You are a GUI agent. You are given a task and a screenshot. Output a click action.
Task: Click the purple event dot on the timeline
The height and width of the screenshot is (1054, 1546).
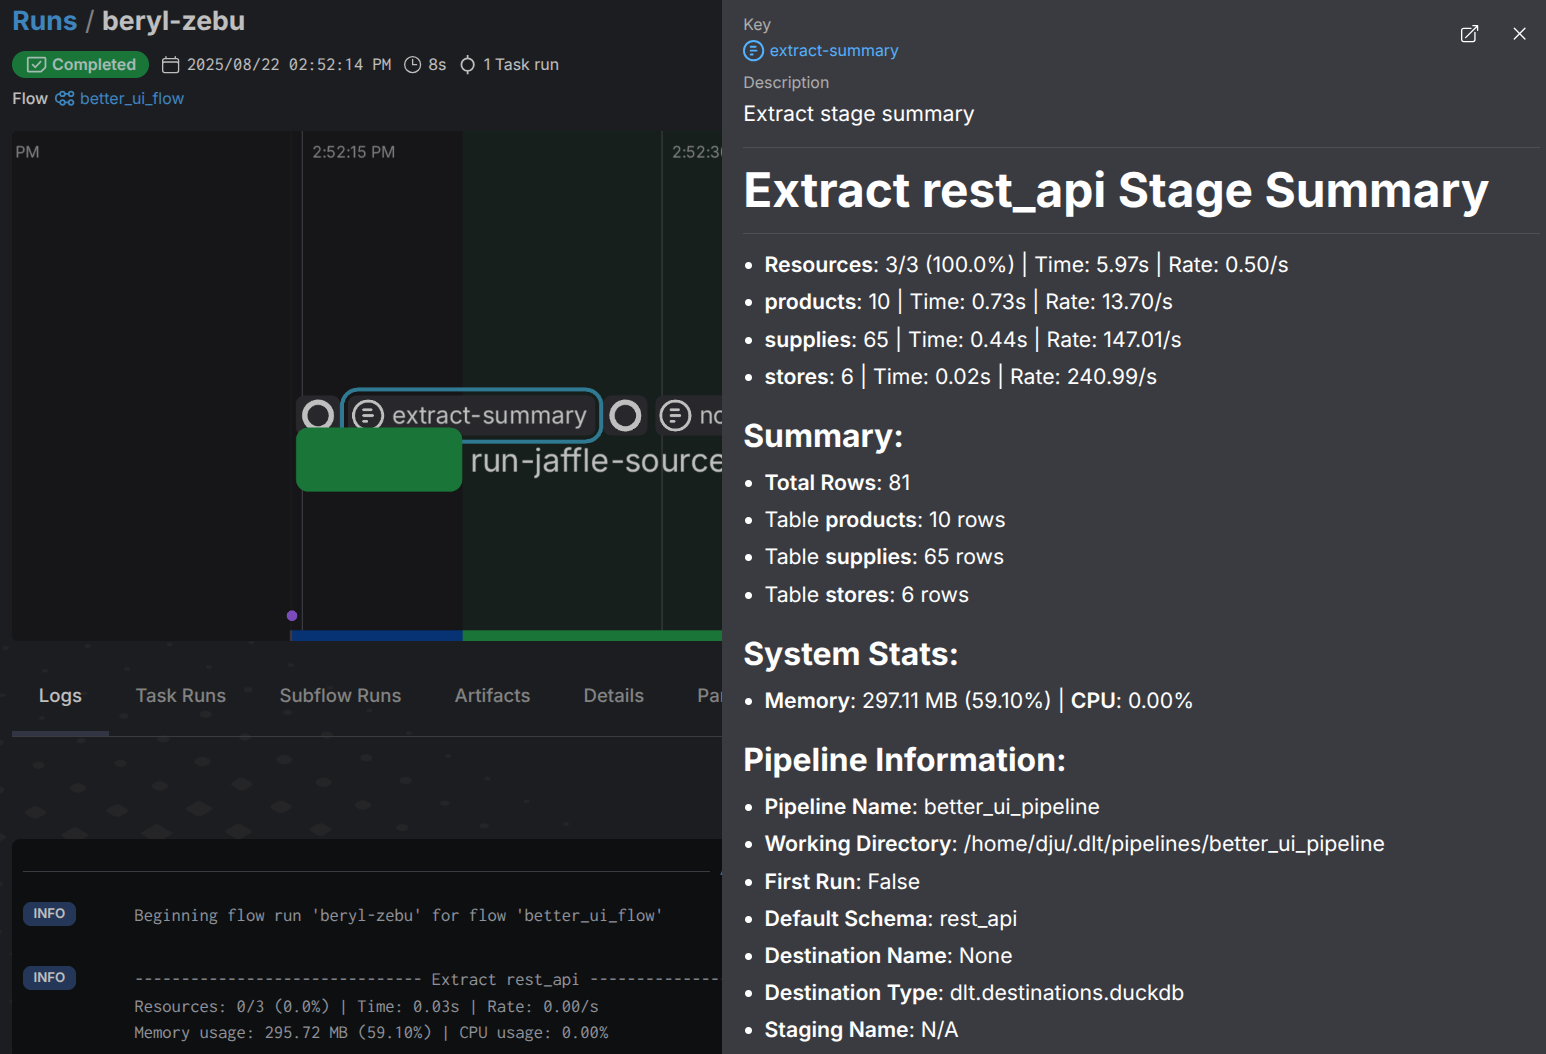pyautogui.click(x=292, y=616)
